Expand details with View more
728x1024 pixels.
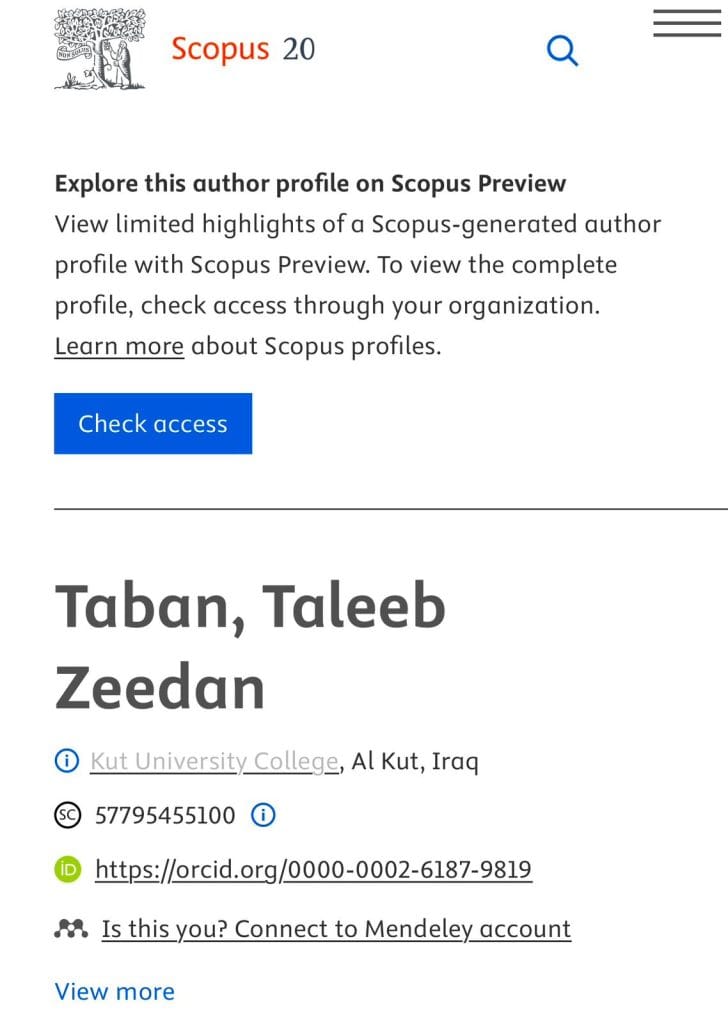click(114, 991)
